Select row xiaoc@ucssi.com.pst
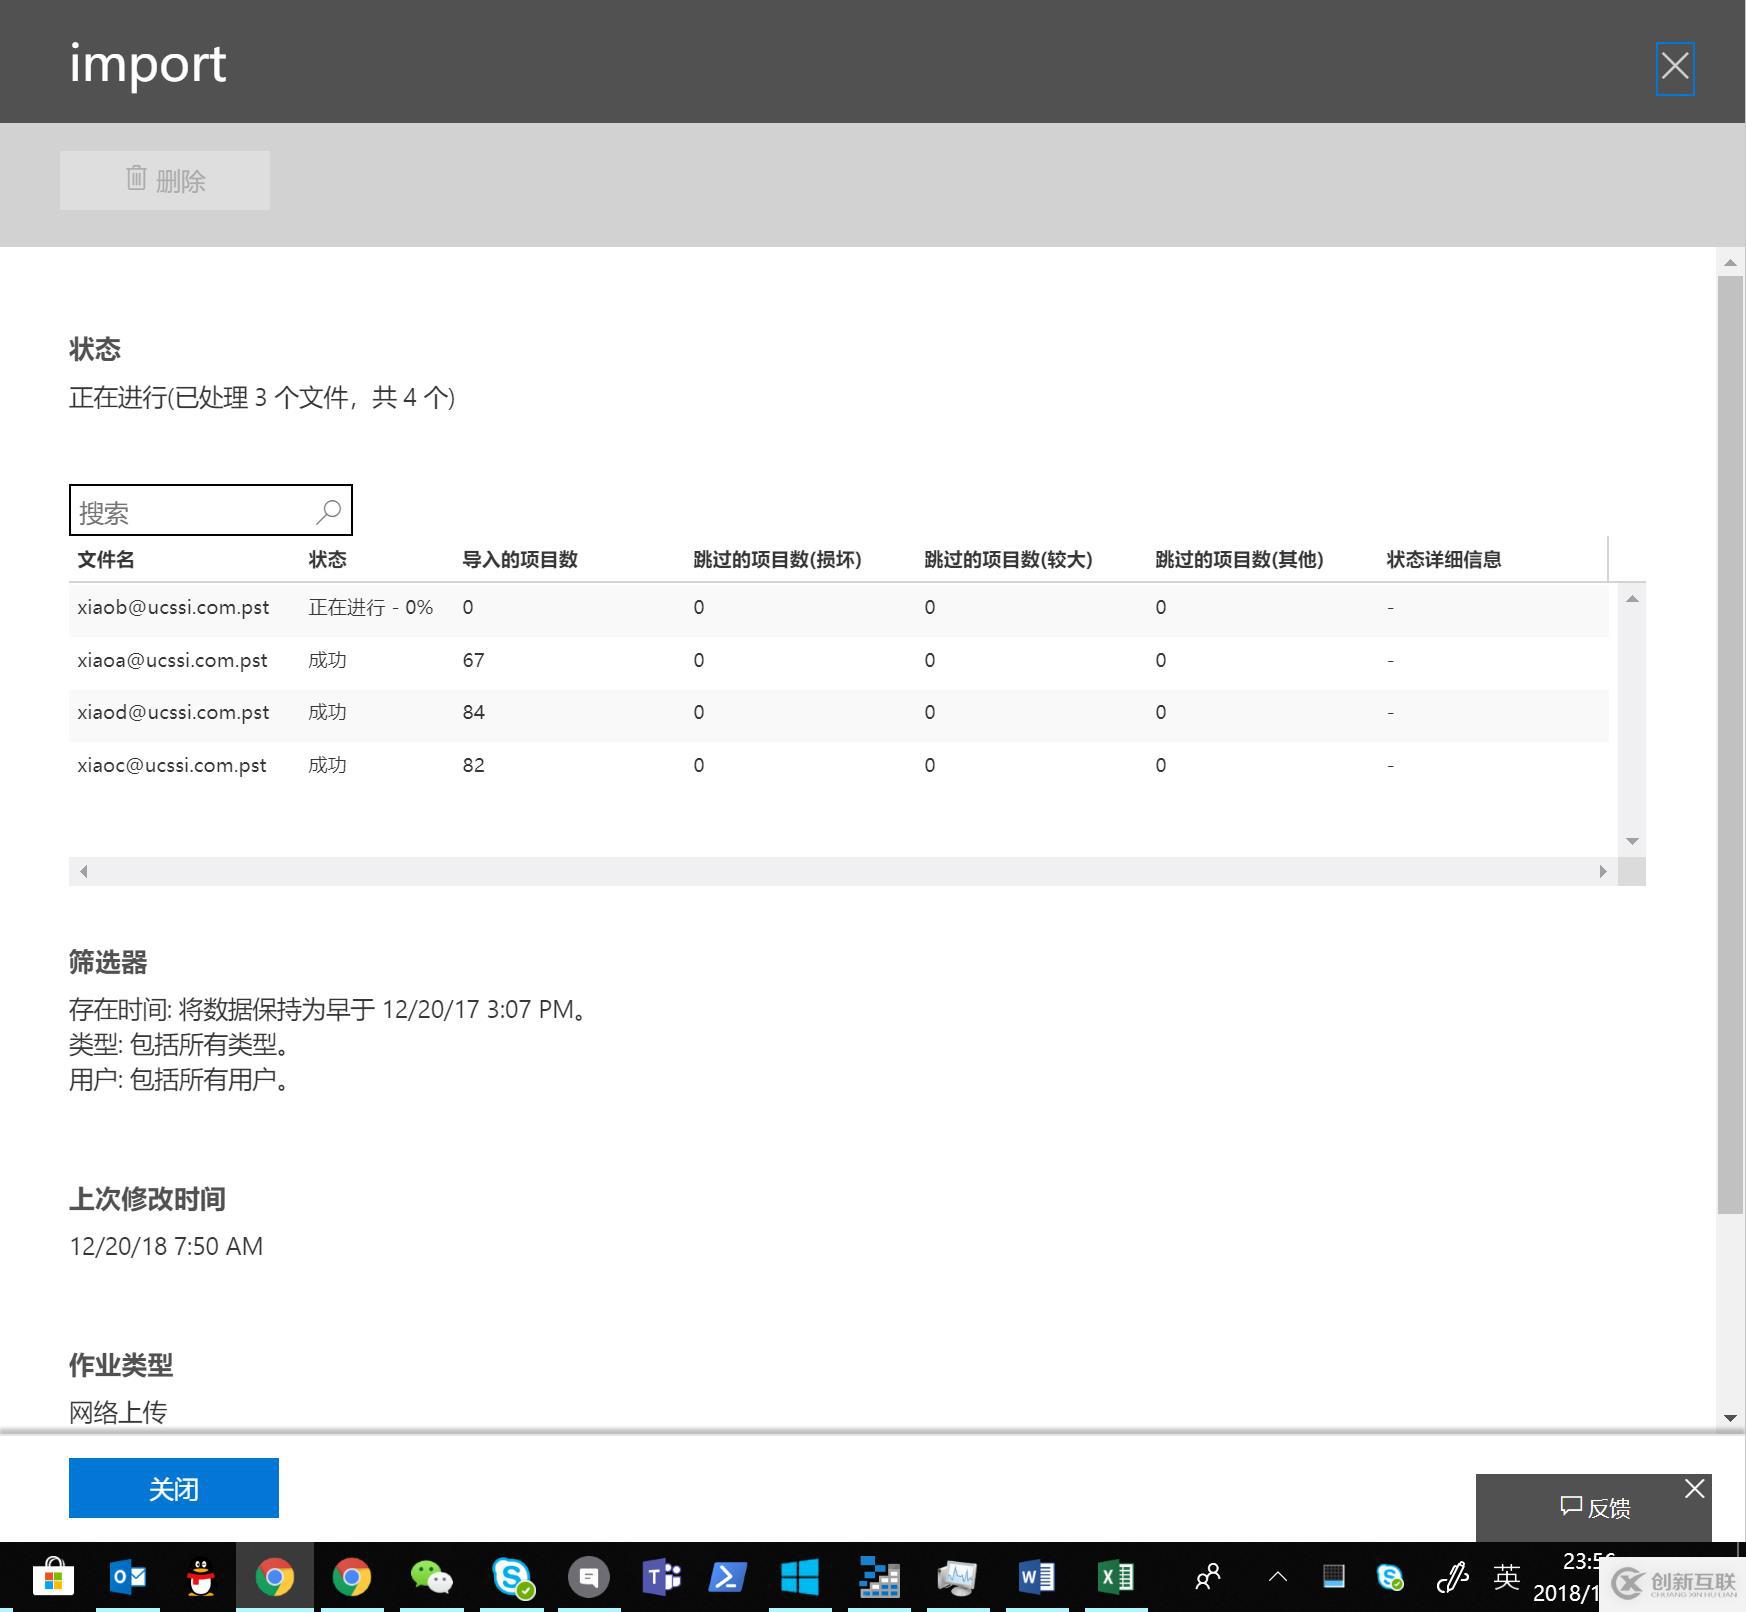1746x1612 pixels. pyautogui.click(x=839, y=766)
